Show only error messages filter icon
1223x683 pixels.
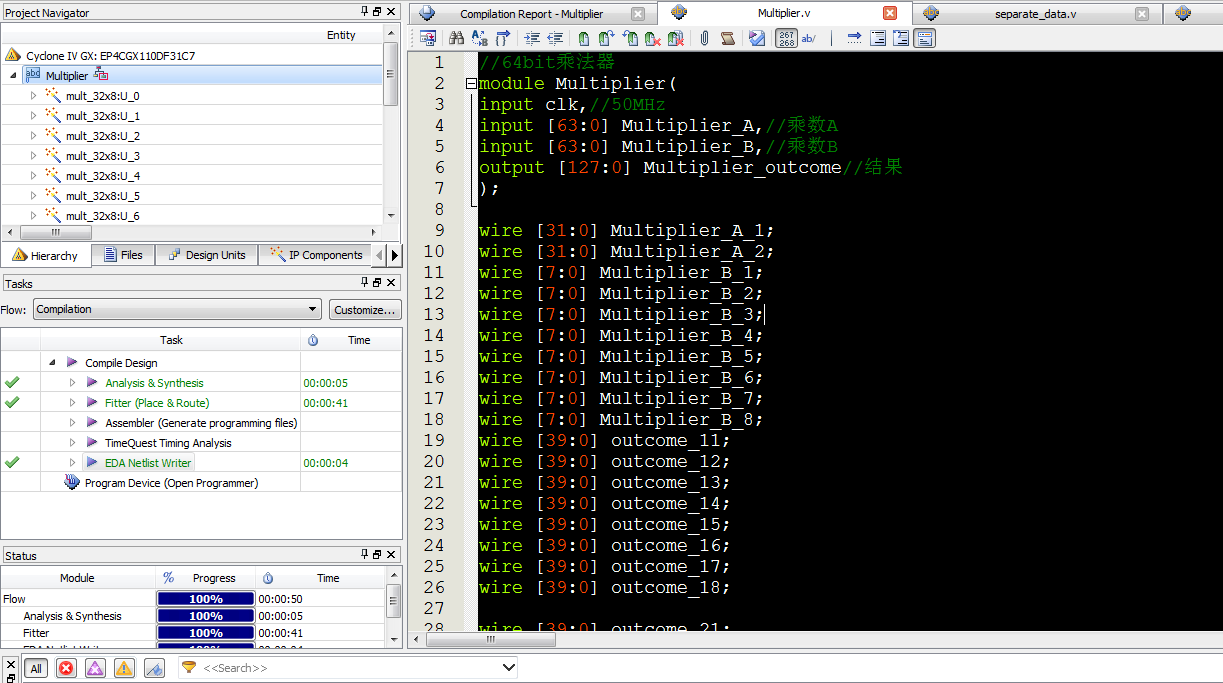[66, 668]
